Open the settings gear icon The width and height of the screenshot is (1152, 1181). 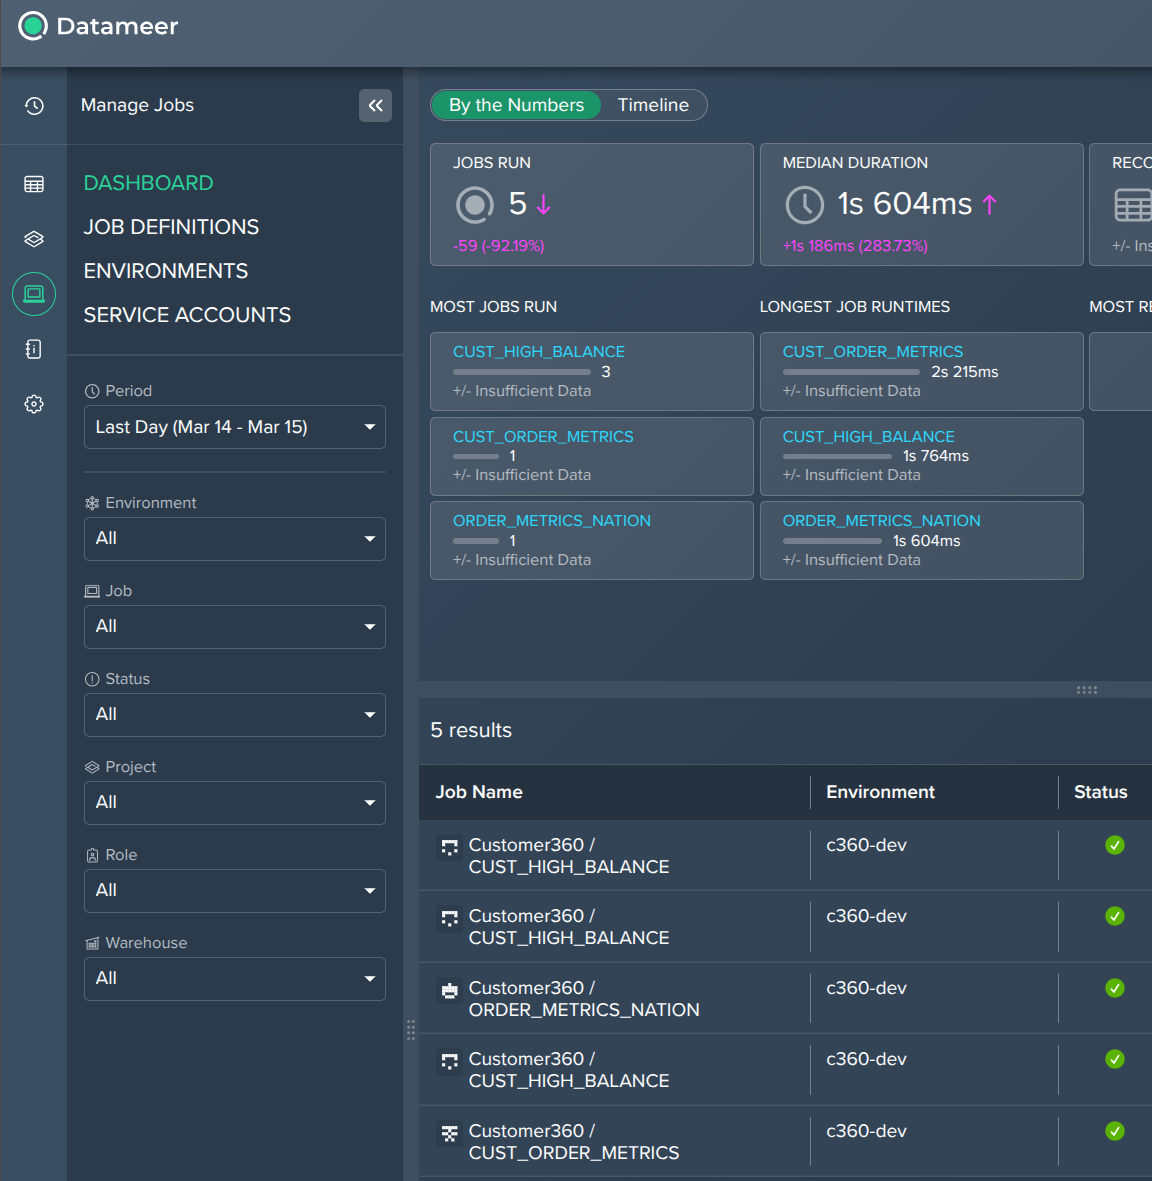click(34, 404)
